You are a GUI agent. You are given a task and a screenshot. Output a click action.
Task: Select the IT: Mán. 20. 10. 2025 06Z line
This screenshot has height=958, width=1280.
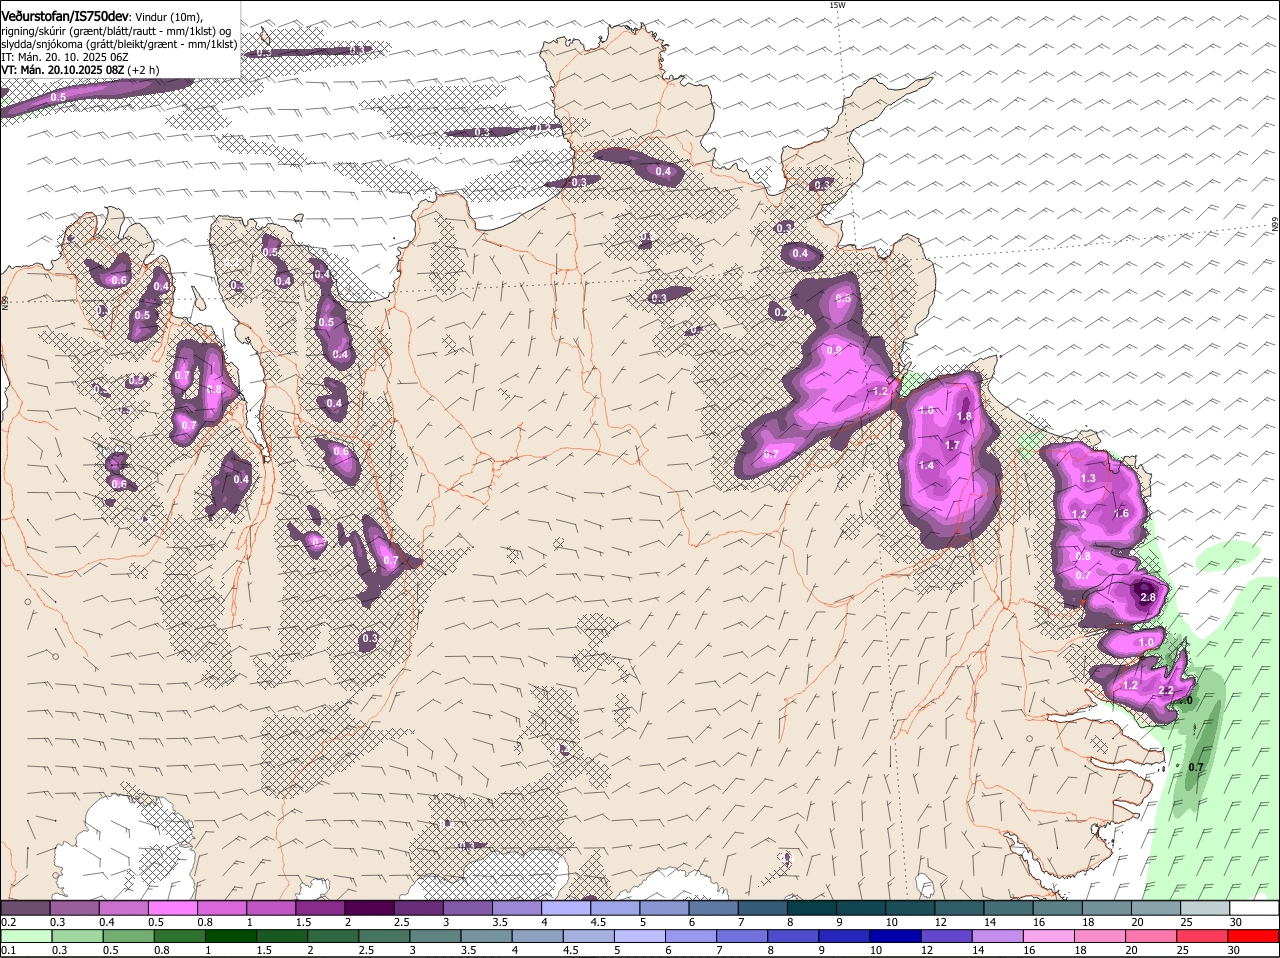[x=64, y=57]
